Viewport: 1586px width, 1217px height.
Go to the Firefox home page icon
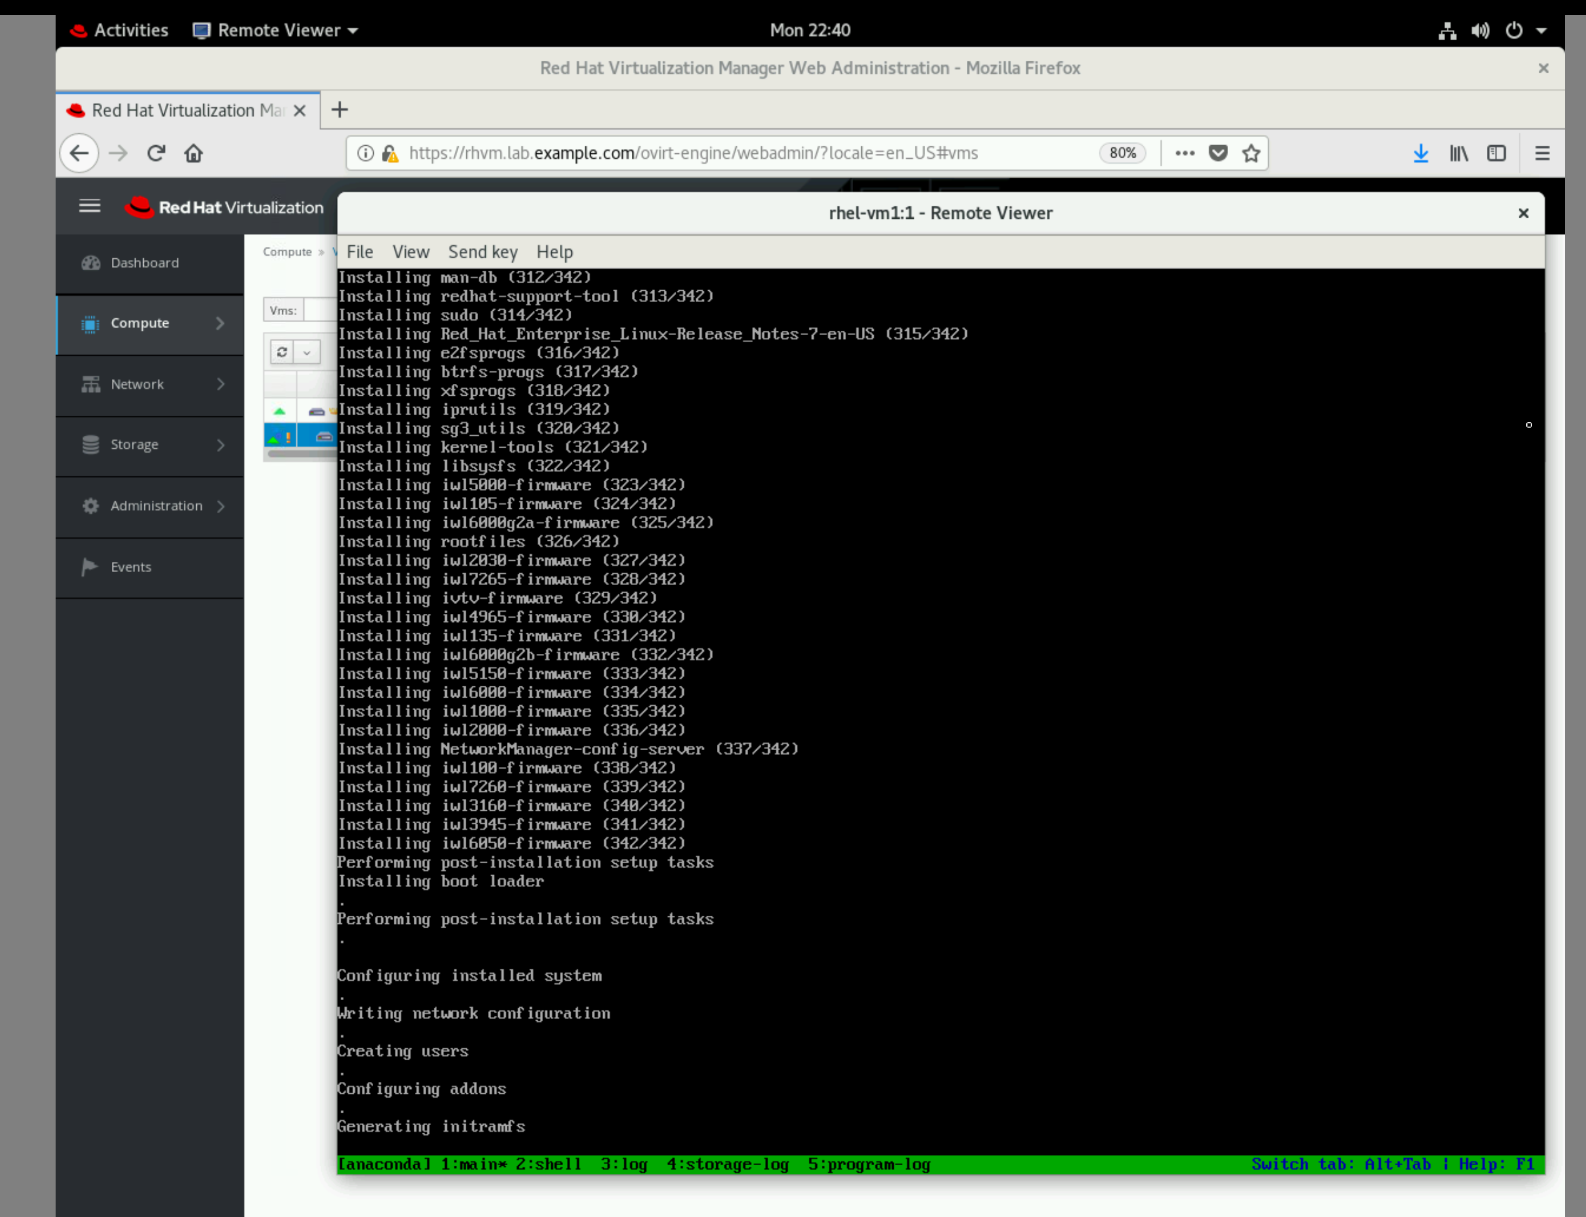pos(193,153)
